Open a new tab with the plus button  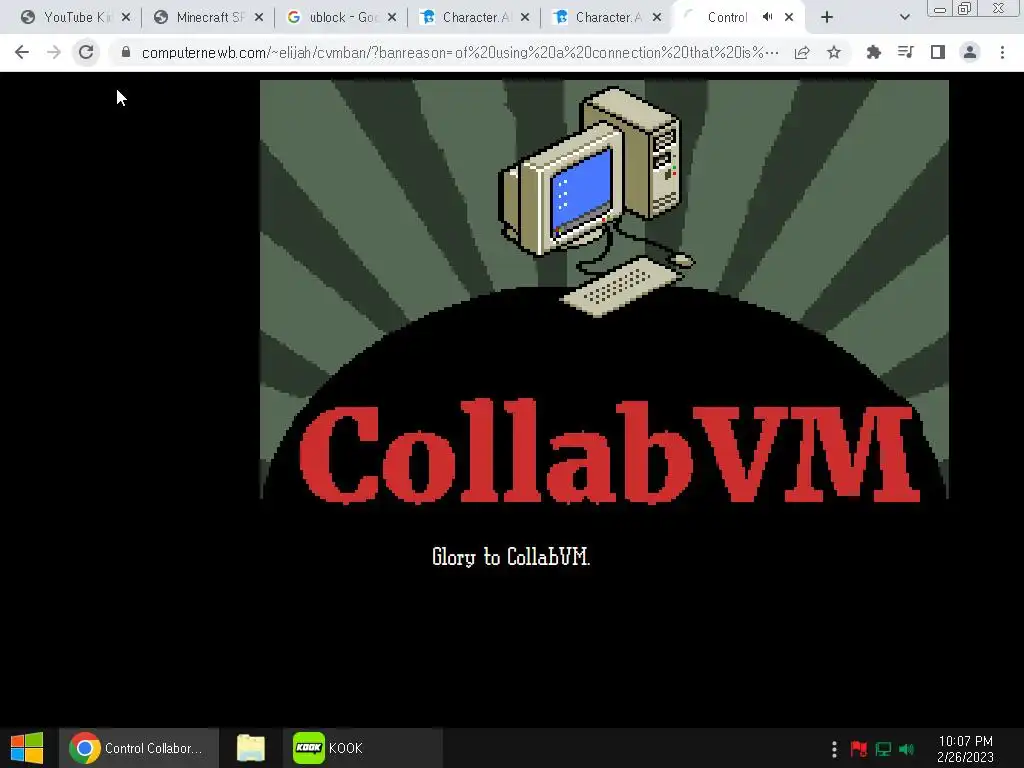pos(827,17)
